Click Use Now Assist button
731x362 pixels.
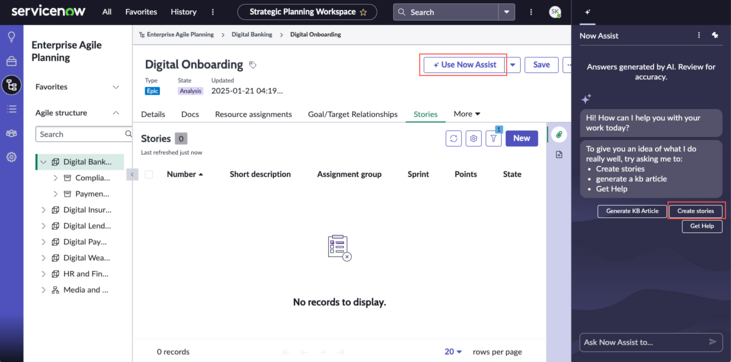[465, 65]
